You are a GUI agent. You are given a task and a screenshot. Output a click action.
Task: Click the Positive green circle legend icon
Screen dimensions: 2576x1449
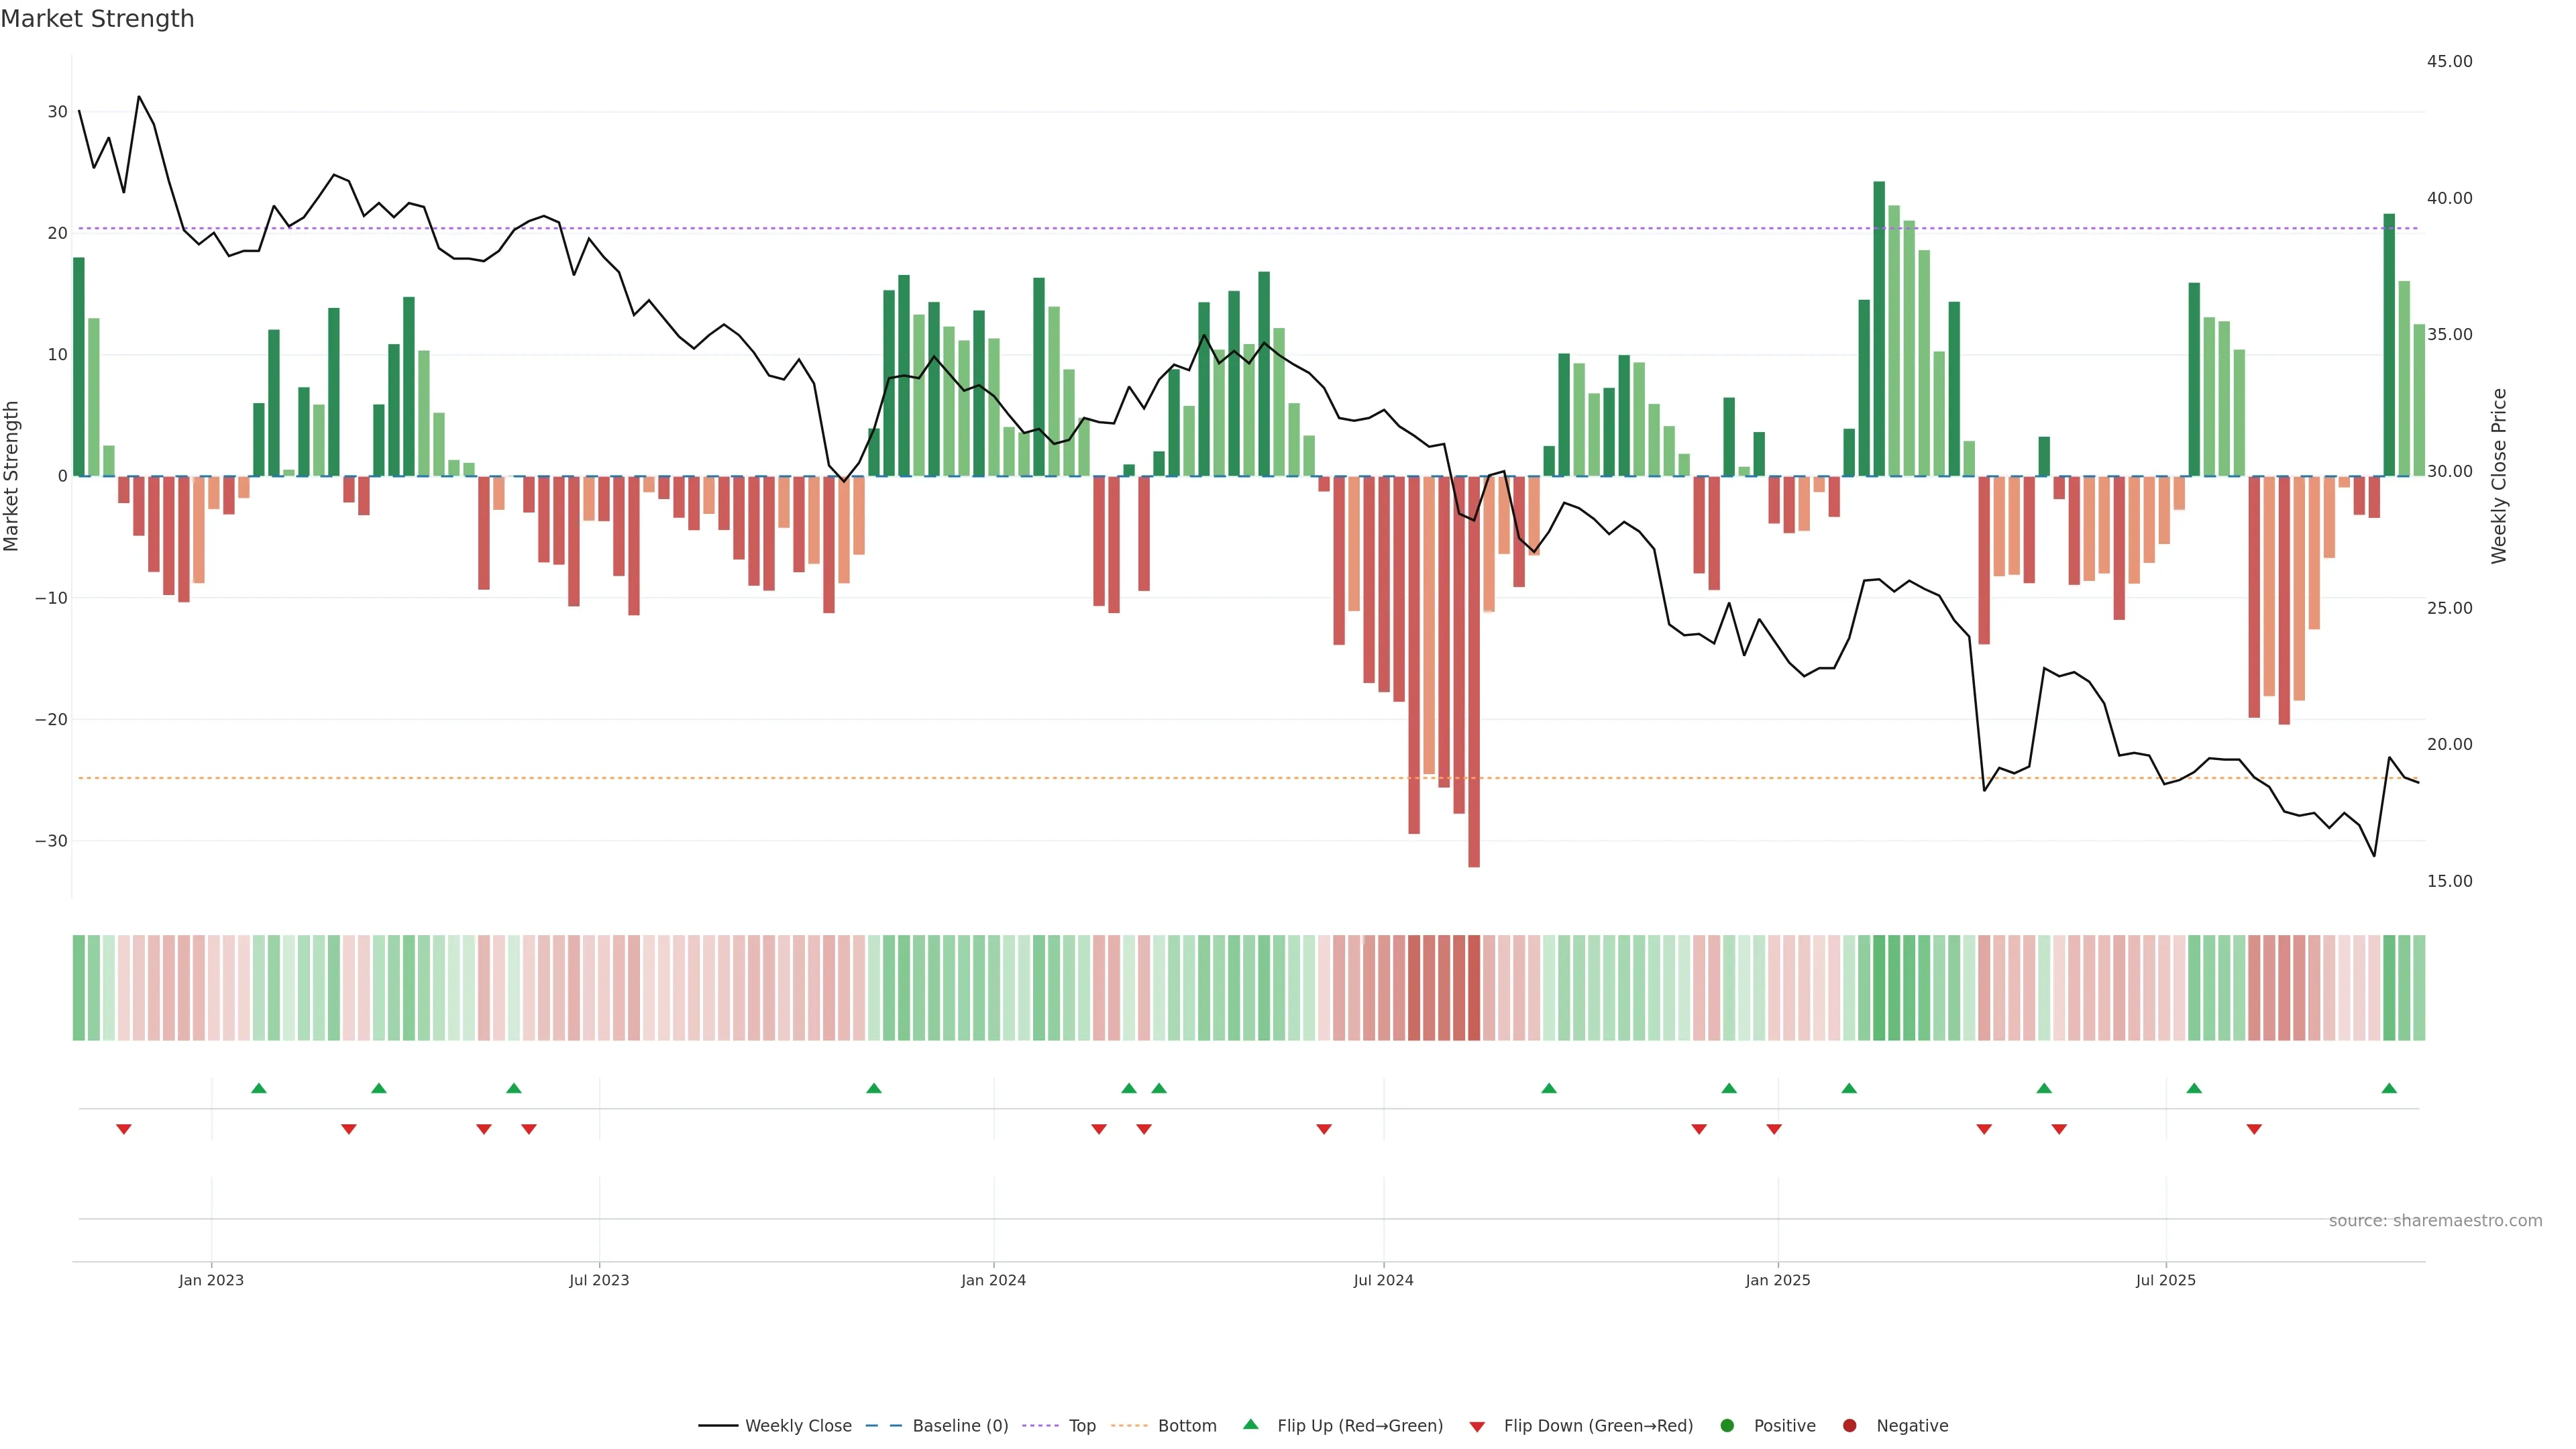(1727, 1426)
